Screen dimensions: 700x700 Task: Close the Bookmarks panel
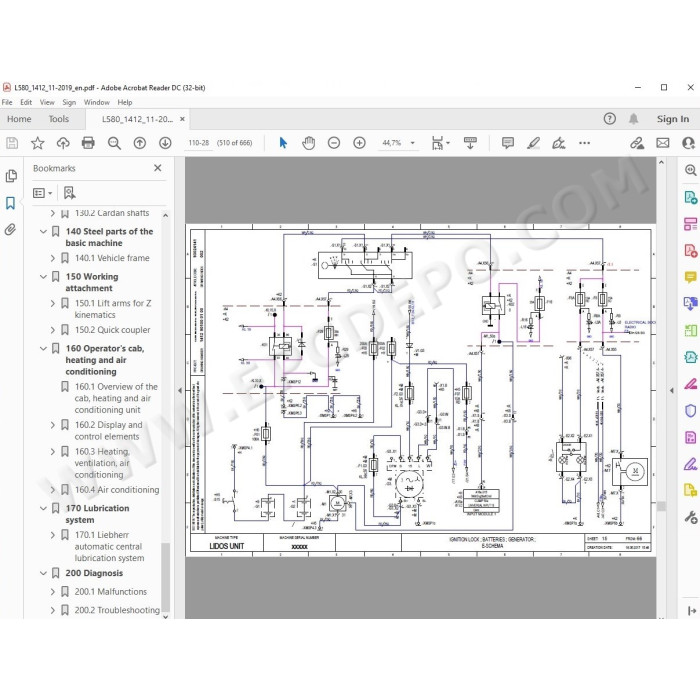pyautogui.click(x=158, y=168)
